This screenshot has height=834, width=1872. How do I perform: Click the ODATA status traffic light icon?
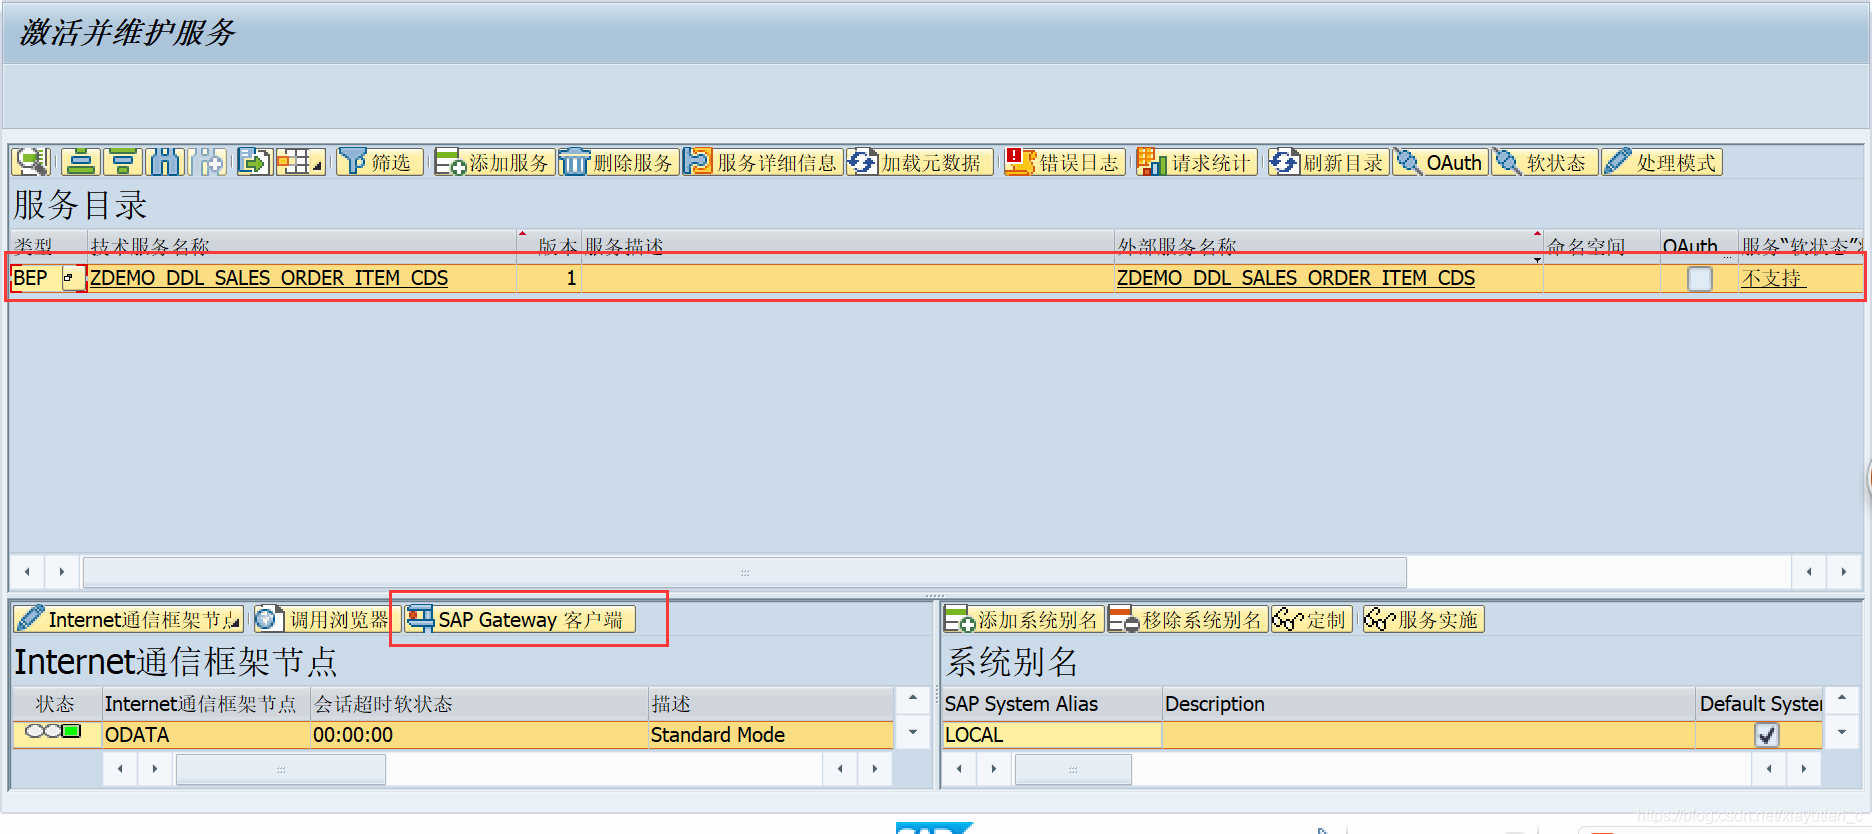pos(54,733)
